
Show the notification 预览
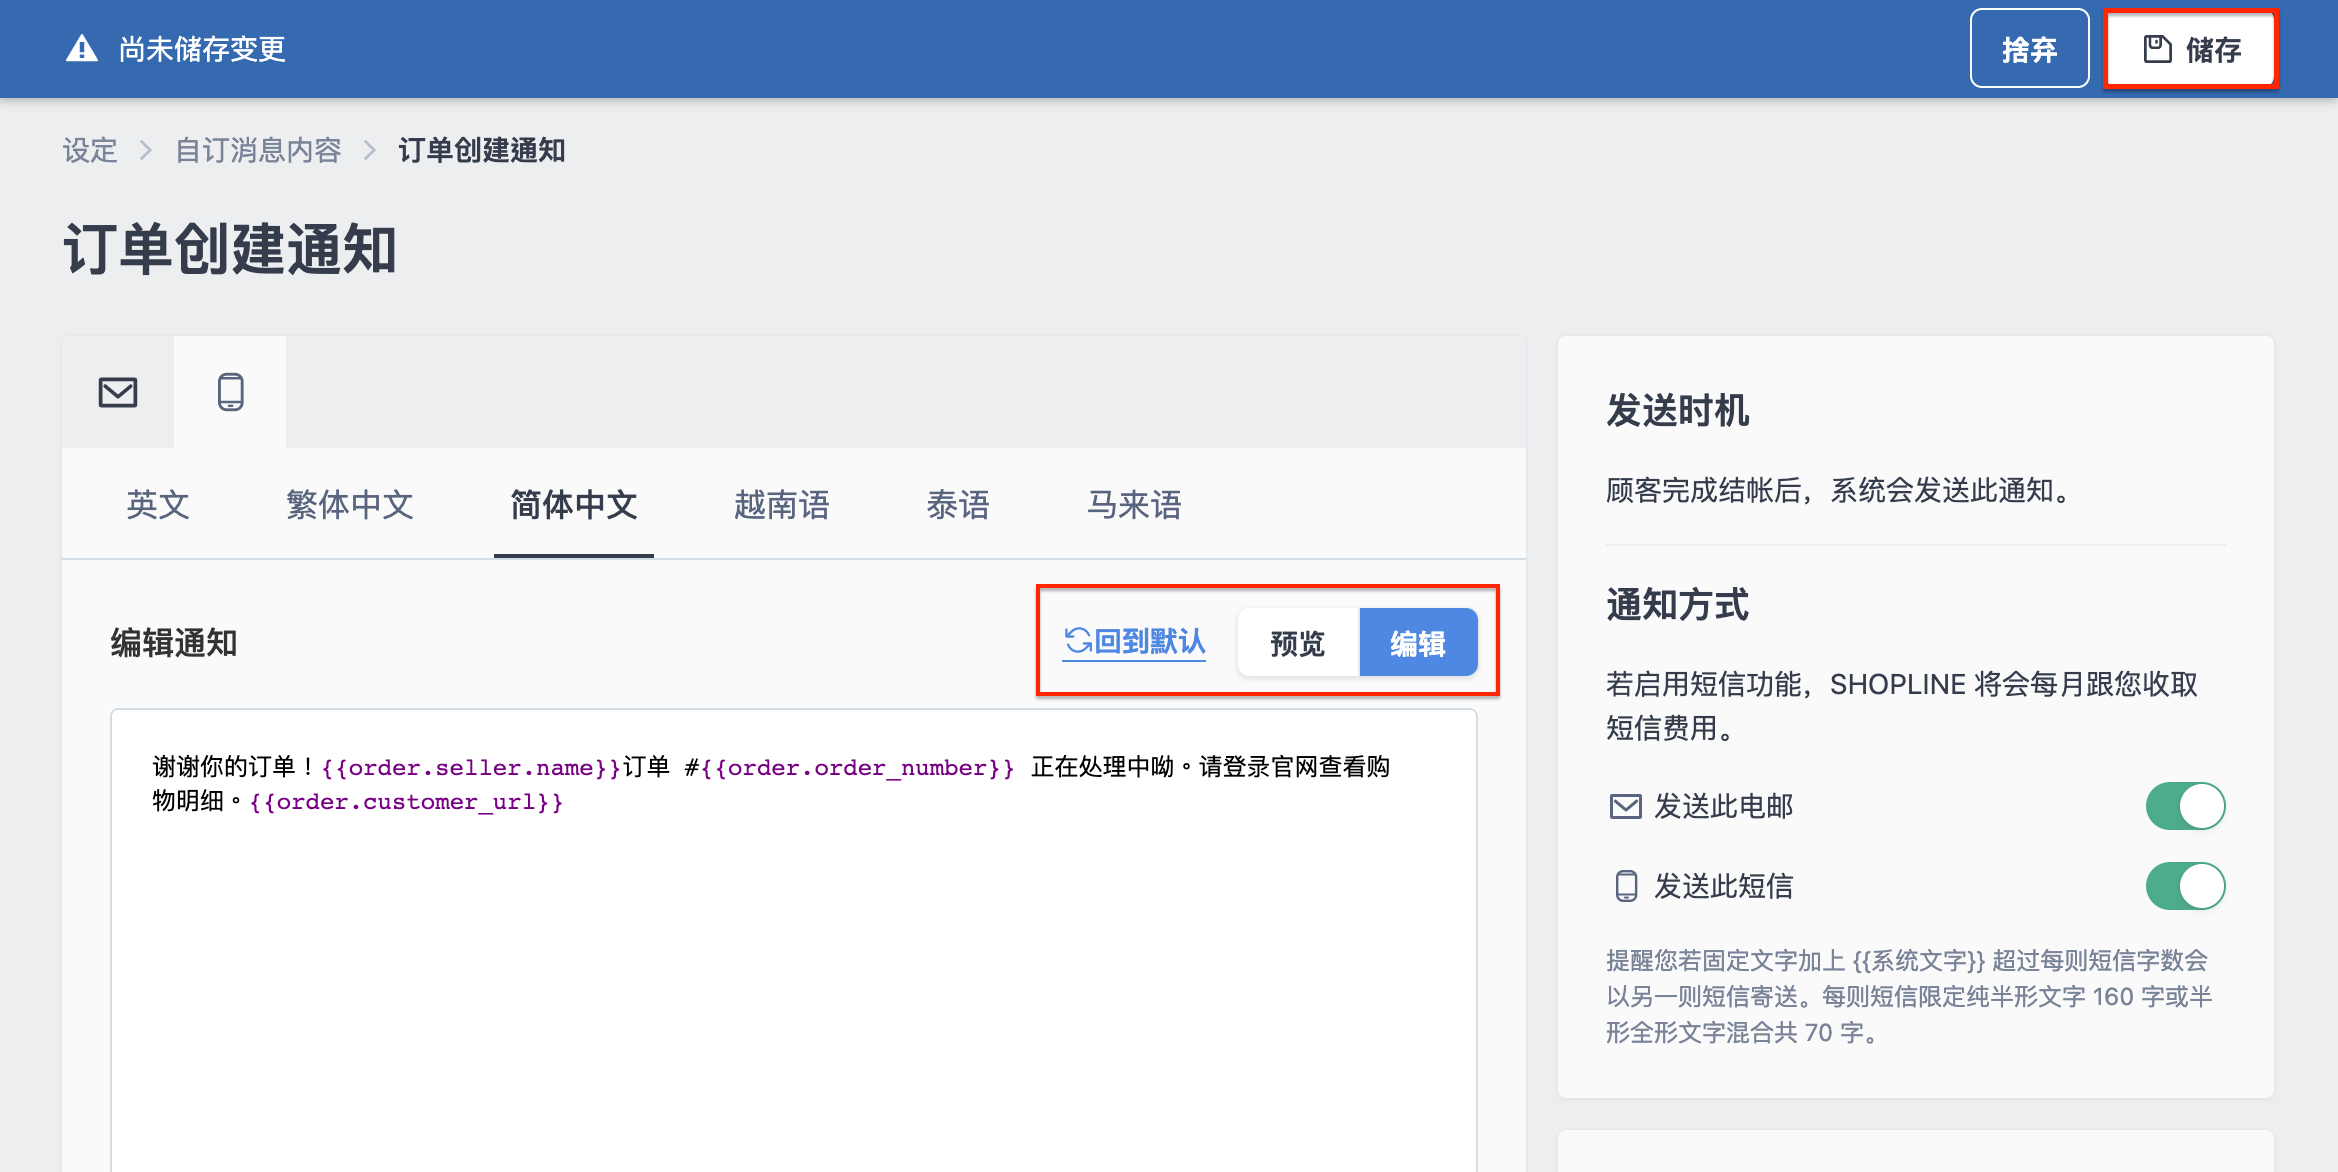coord(1298,642)
